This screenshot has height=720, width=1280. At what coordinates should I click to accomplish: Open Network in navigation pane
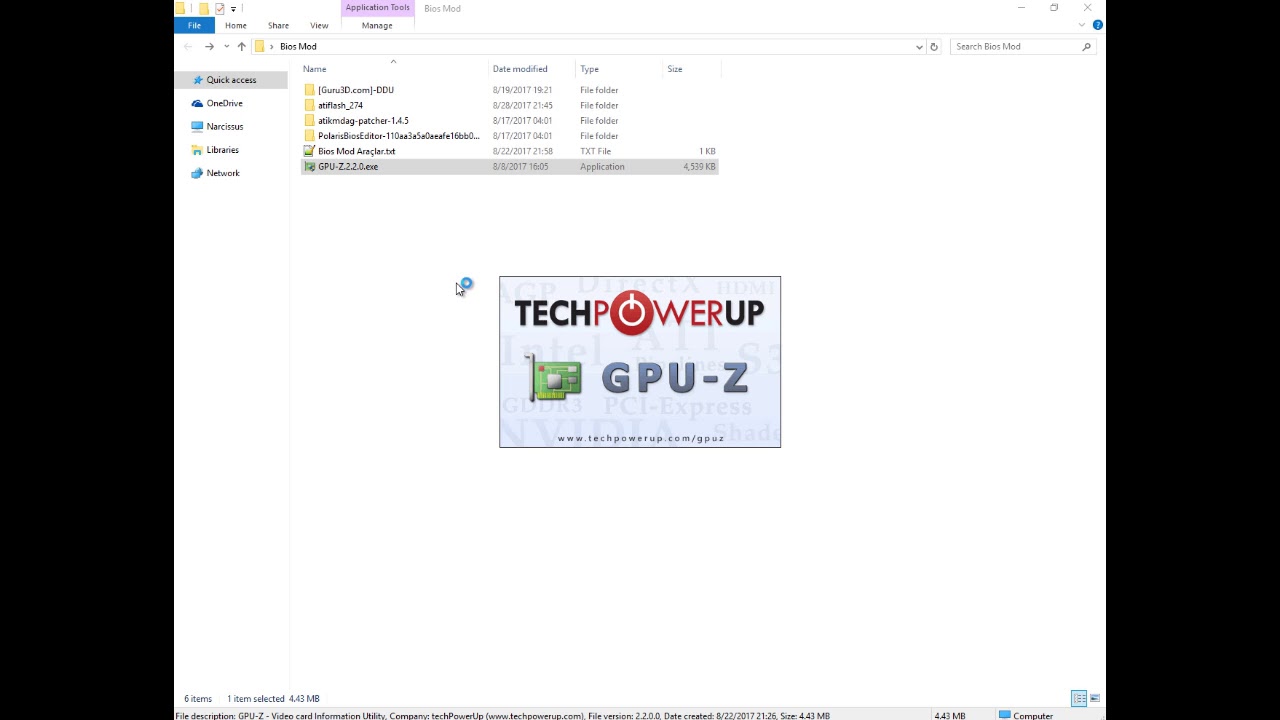click(223, 173)
